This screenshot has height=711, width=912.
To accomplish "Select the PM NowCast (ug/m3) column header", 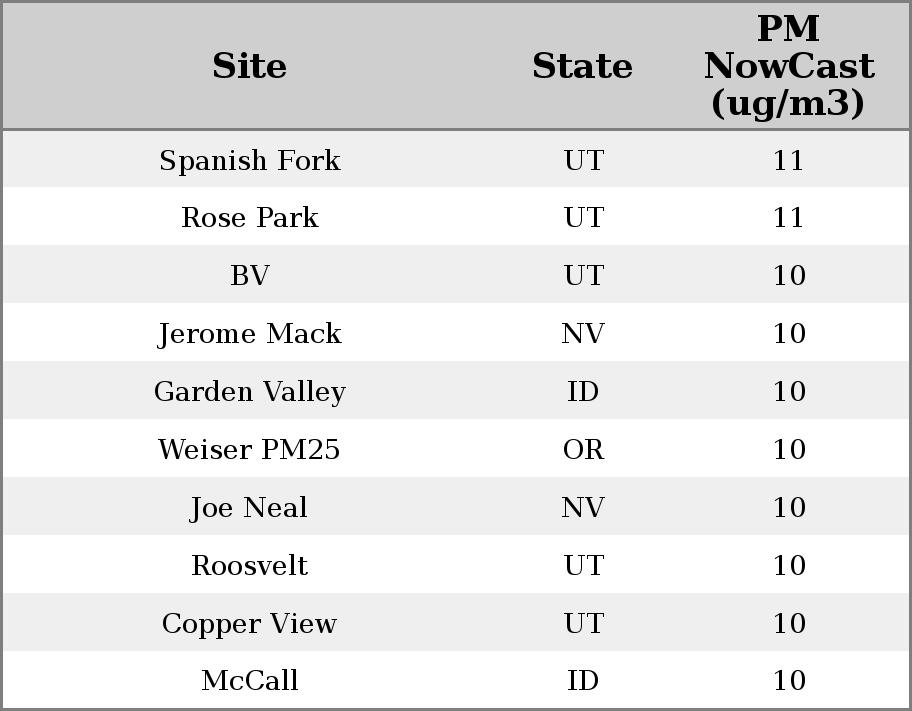I will [788, 66].
